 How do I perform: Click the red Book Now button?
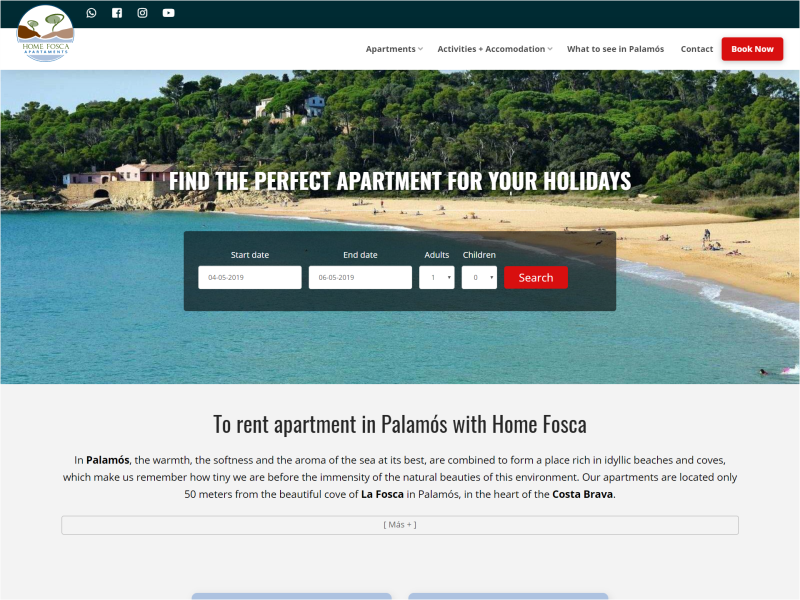point(752,49)
